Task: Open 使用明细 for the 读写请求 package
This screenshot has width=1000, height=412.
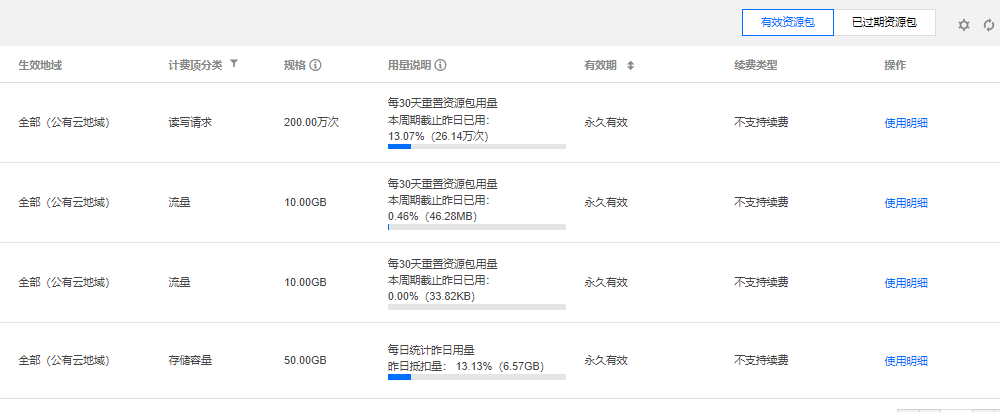Action: click(x=906, y=123)
